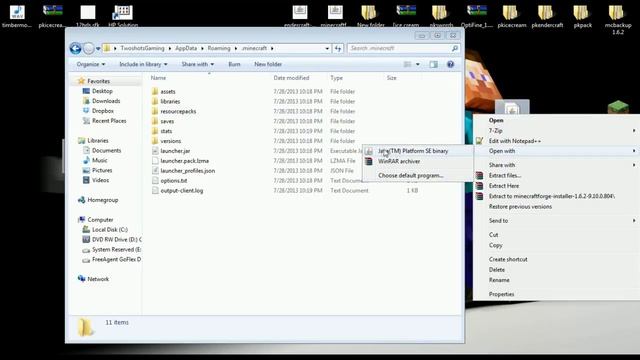Select Pictures library
The width and height of the screenshot is (640, 360).
pos(102,170)
